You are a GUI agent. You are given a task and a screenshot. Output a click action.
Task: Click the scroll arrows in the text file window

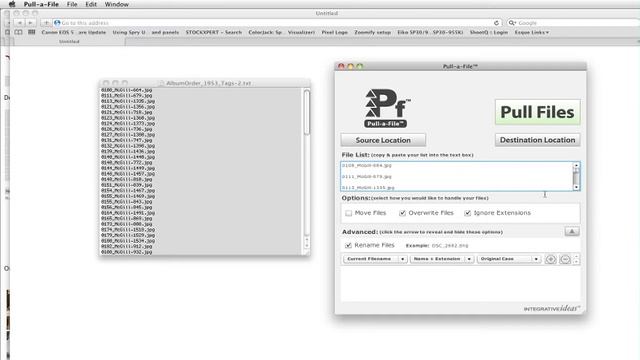307,243
